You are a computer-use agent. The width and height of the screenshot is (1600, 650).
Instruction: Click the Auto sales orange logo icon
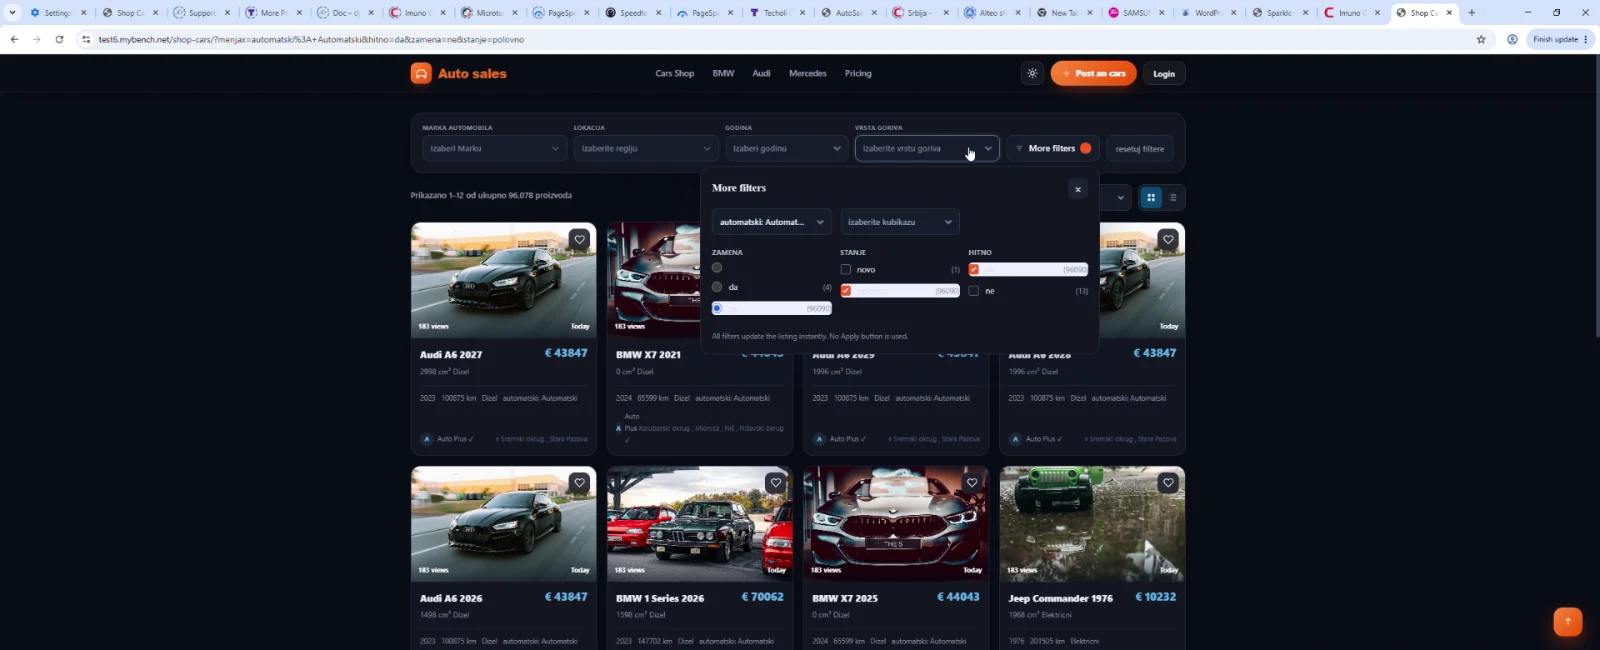(421, 73)
